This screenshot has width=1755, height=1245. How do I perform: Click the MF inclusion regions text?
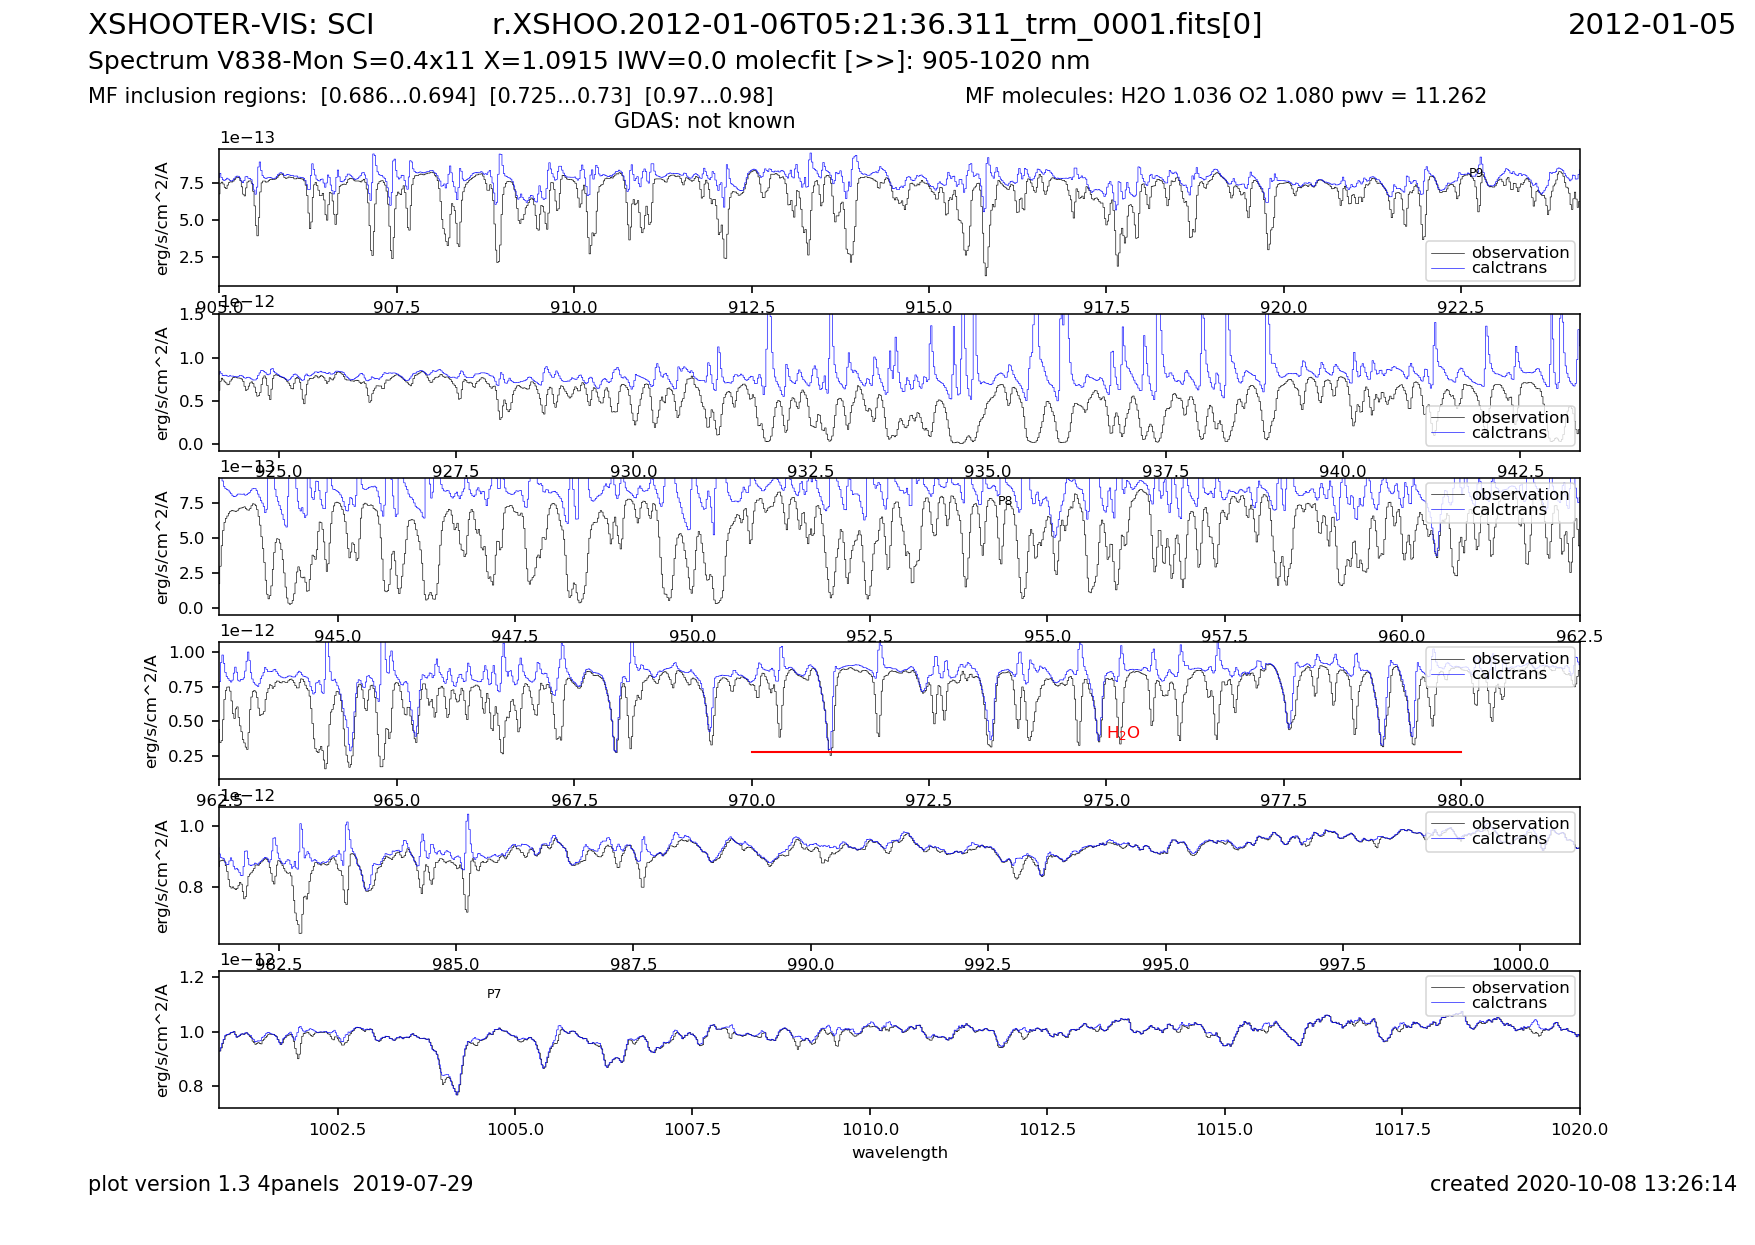tap(430, 96)
